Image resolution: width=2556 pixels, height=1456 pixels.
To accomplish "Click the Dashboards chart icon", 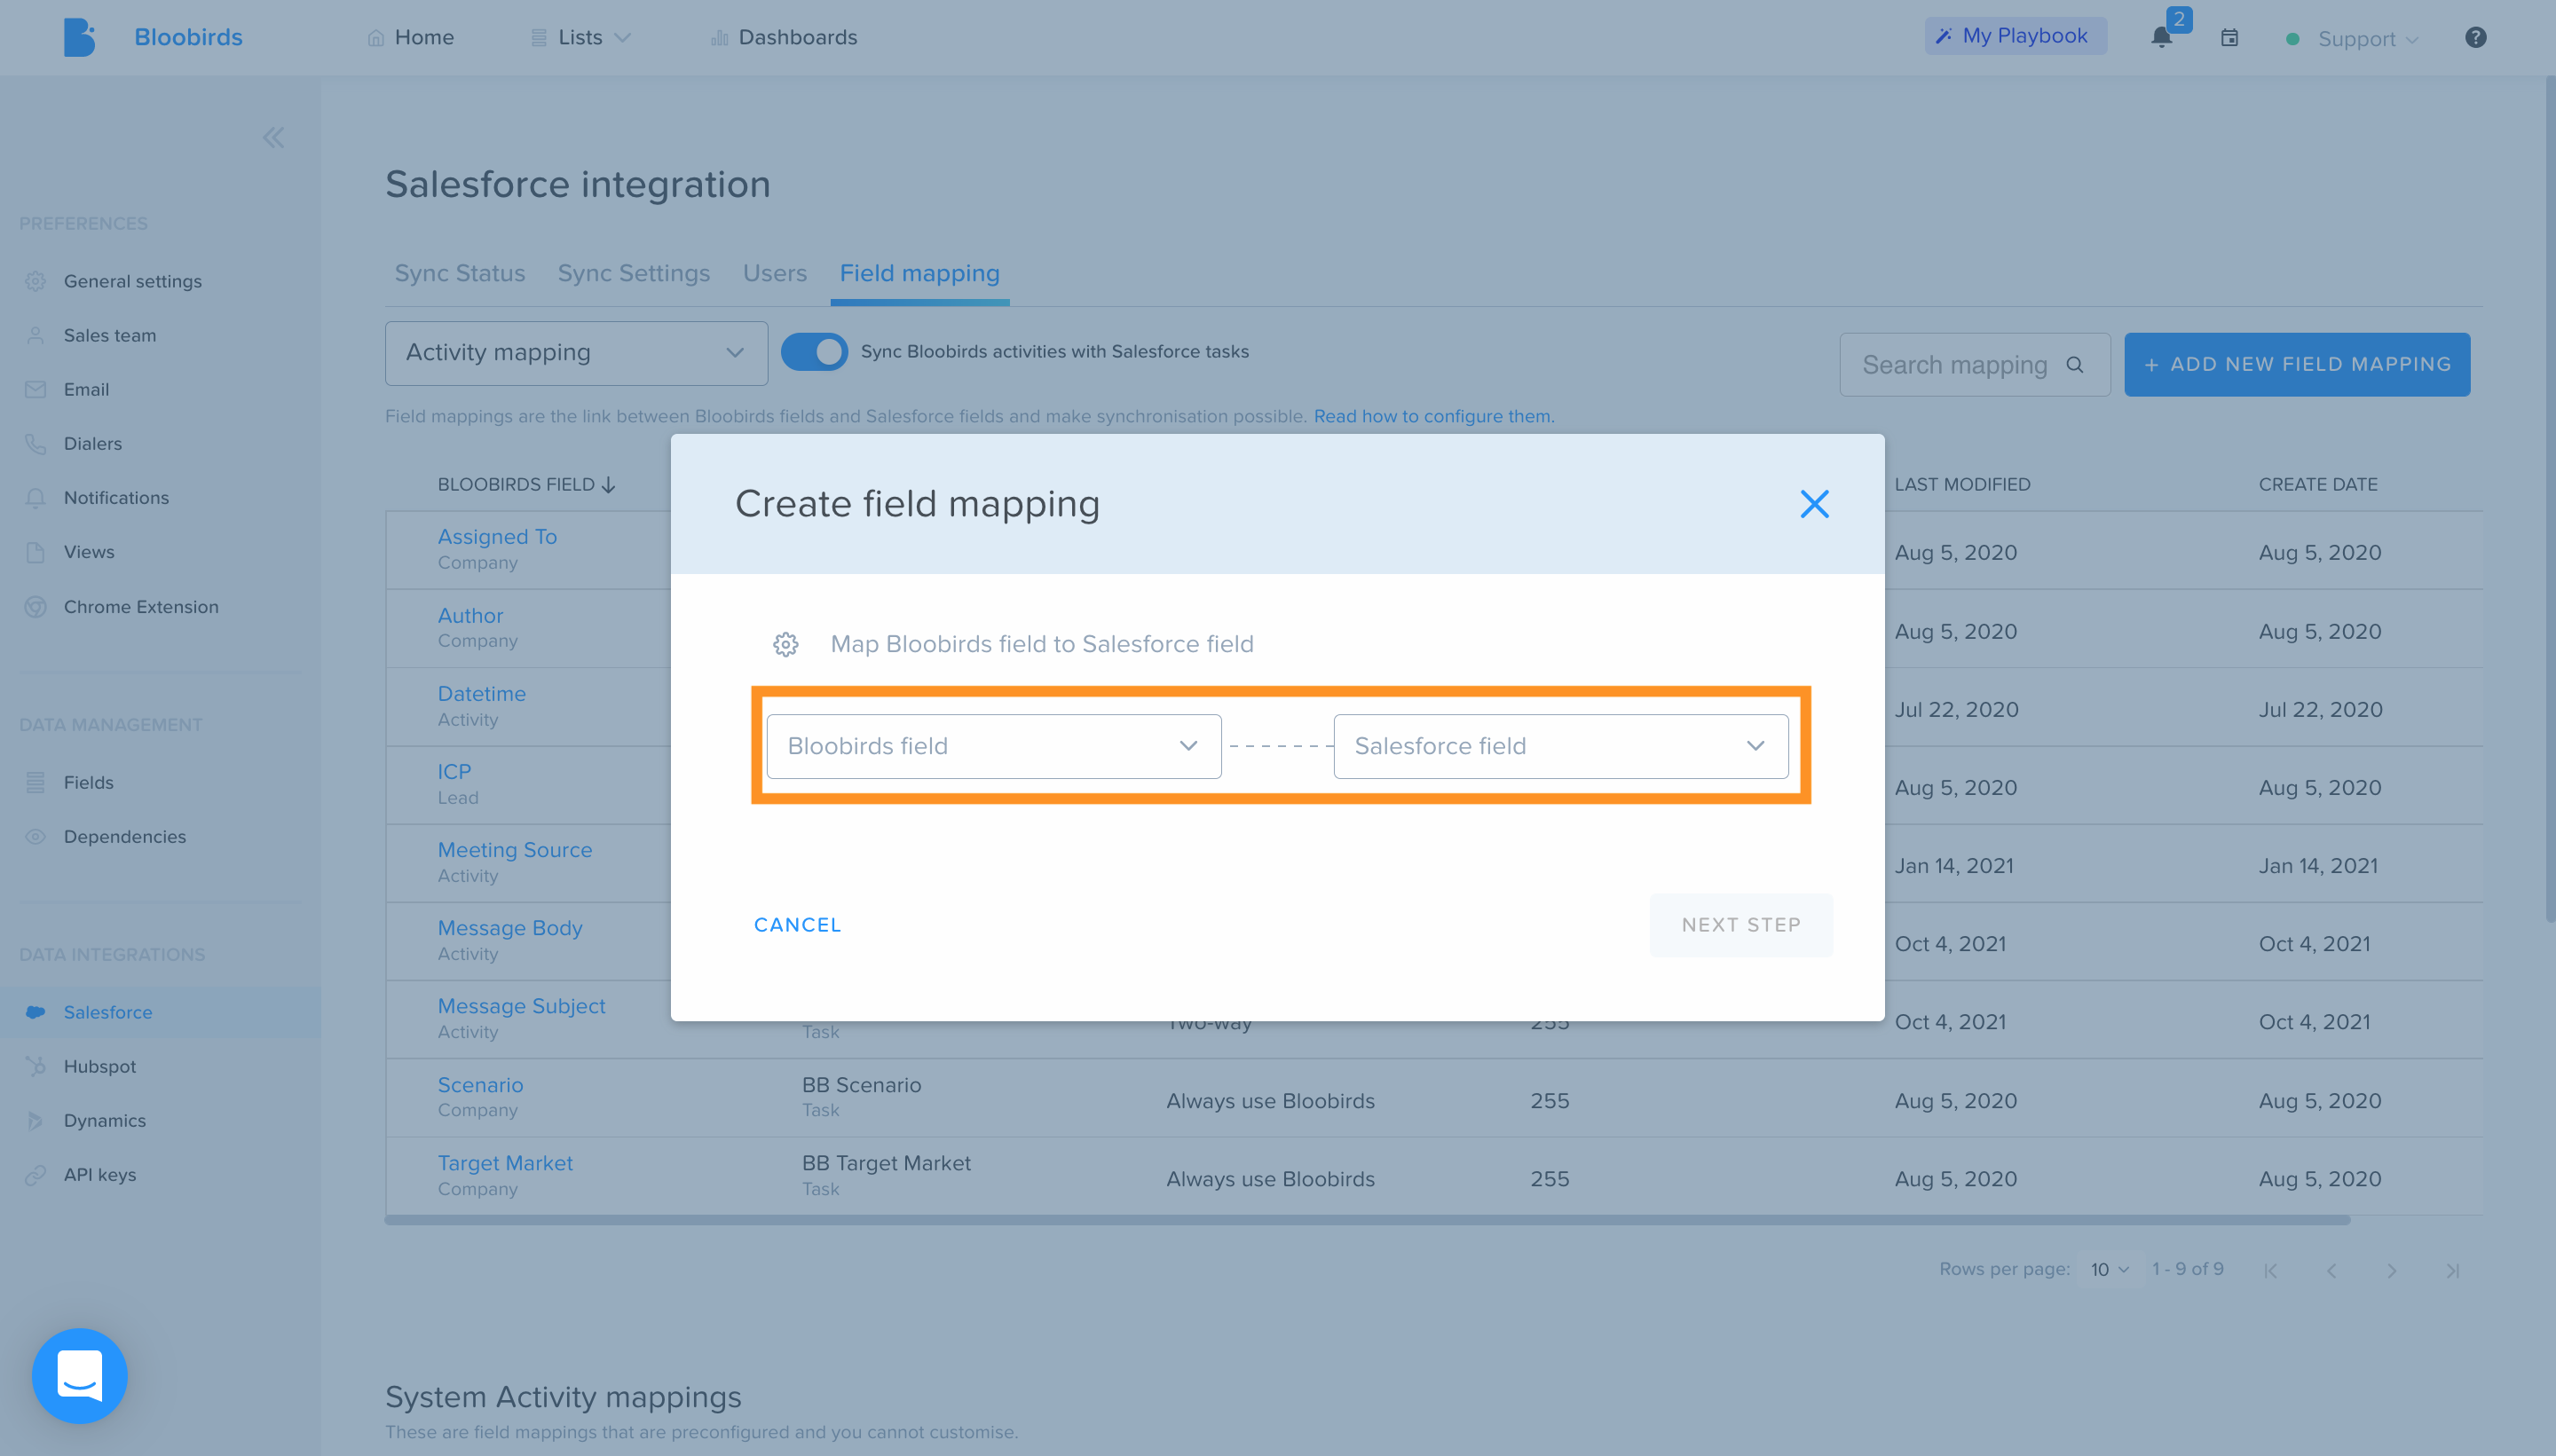I will tap(719, 38).
